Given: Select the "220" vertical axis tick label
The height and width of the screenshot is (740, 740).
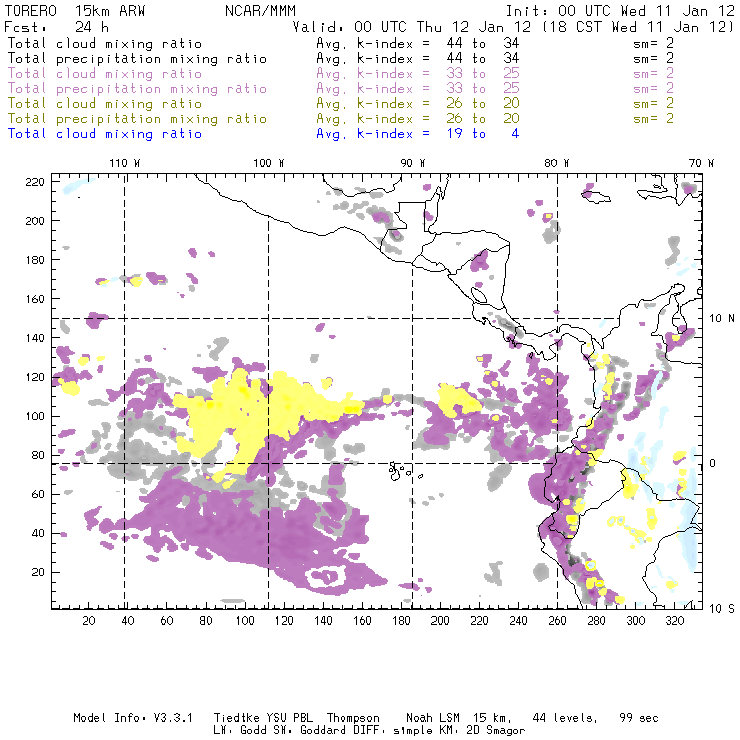Looking at the screenshot, I should [x=35, y=182].
